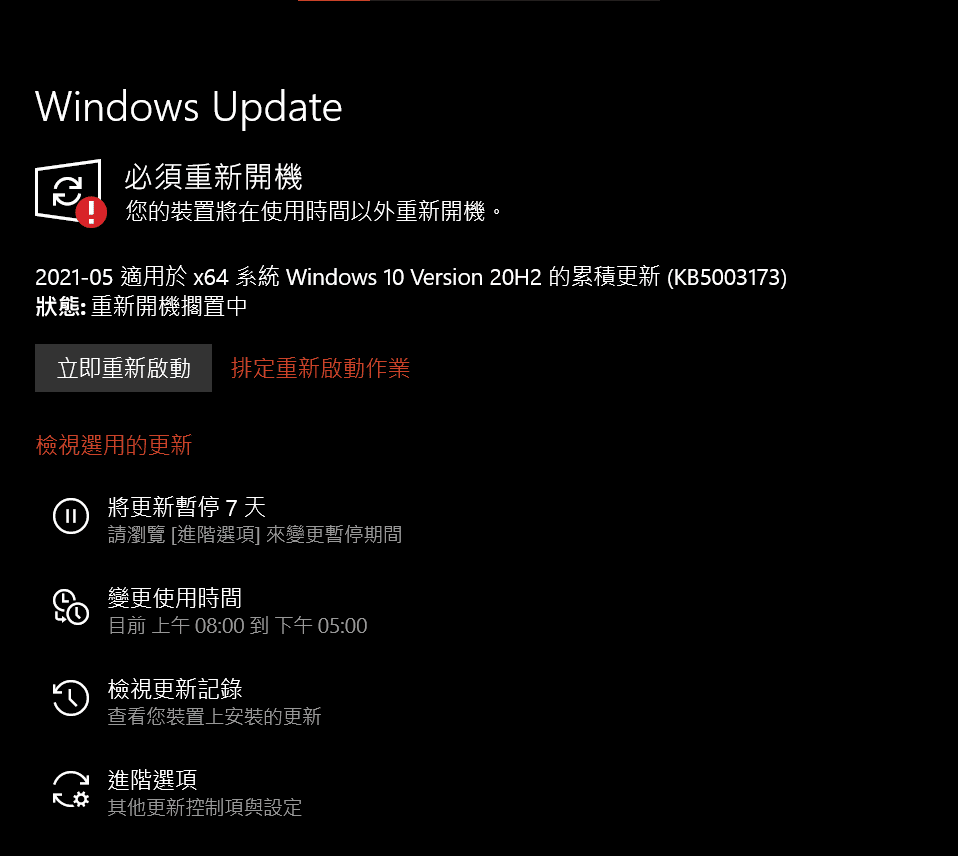Click the 其他更新控制項與設定 subtitle
Viewport: 958px width, 856px height.
pyautogui.click(x=205, y=807)
